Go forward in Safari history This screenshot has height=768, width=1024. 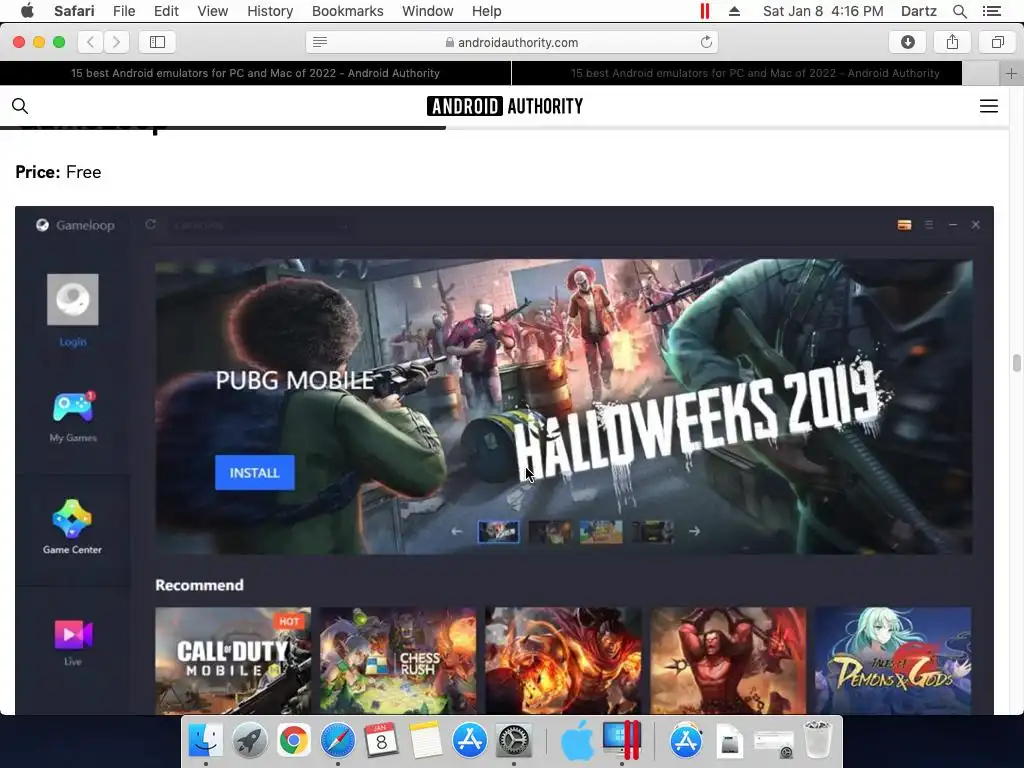pyautogui.click(x=116, y=42)
